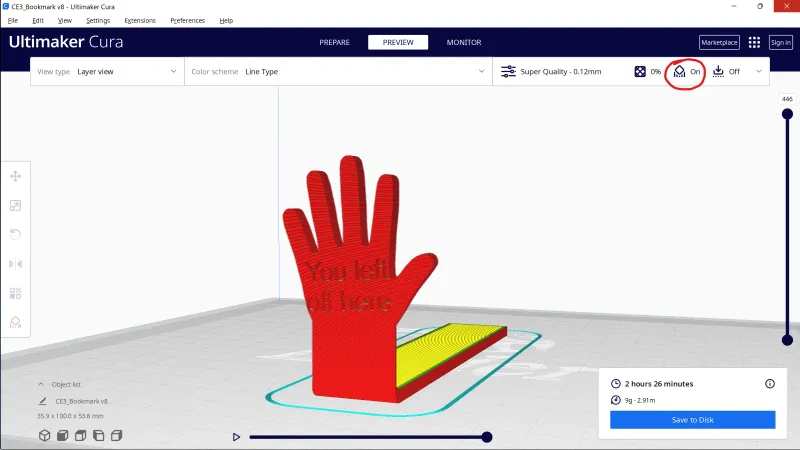Select the Support Blocker tool

15,322
